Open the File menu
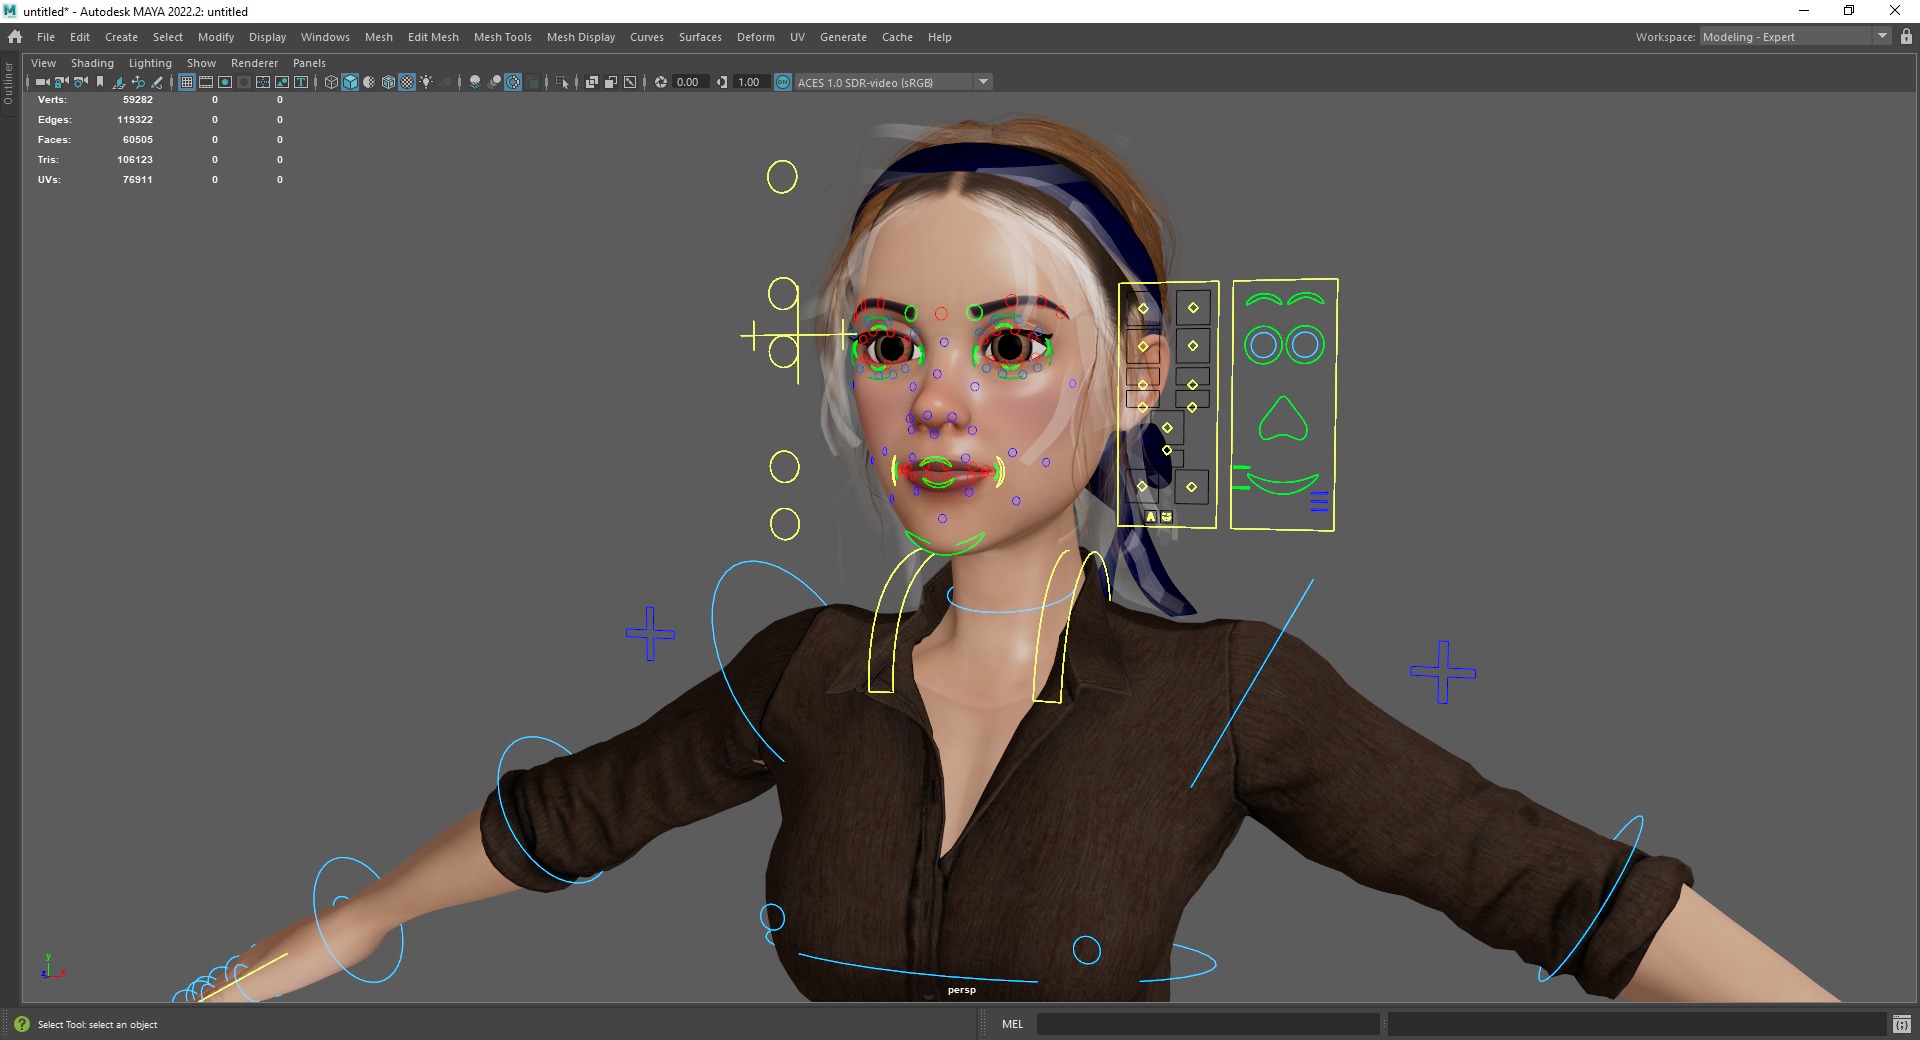Screen dimensions: 1920x1040 point(46,37)
